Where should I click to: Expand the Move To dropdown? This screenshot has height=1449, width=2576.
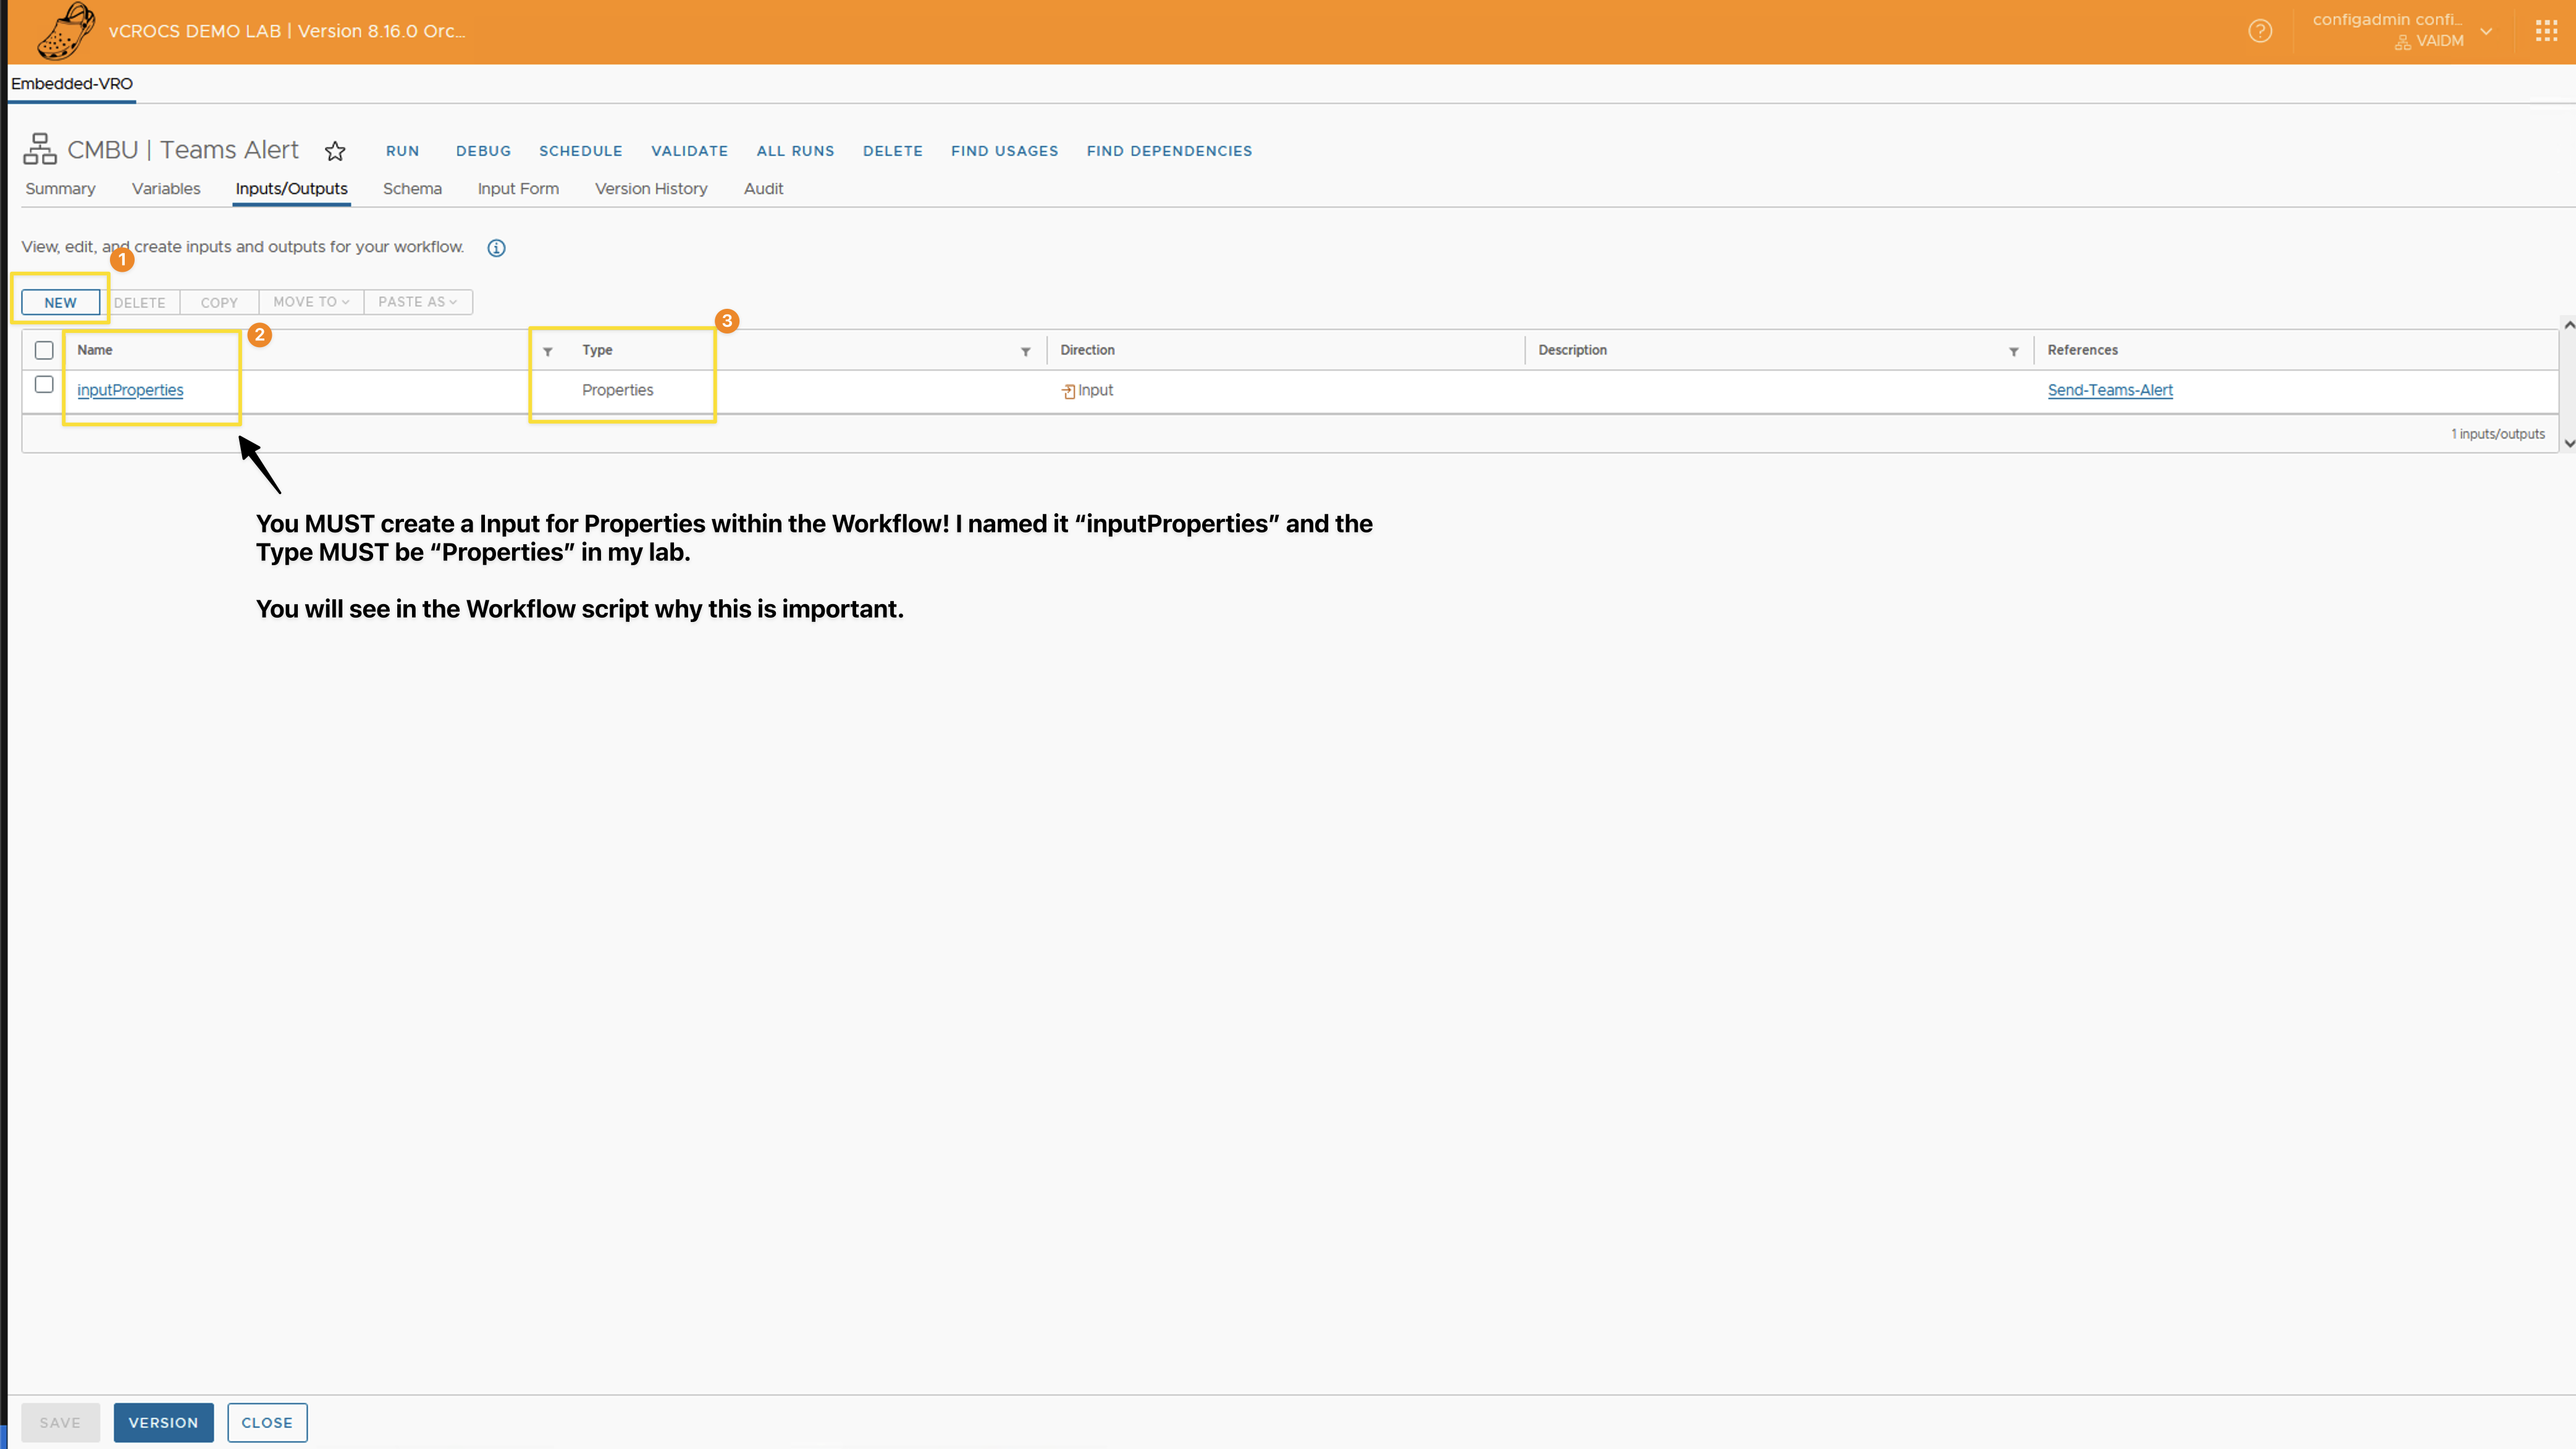tap(311, 302)
